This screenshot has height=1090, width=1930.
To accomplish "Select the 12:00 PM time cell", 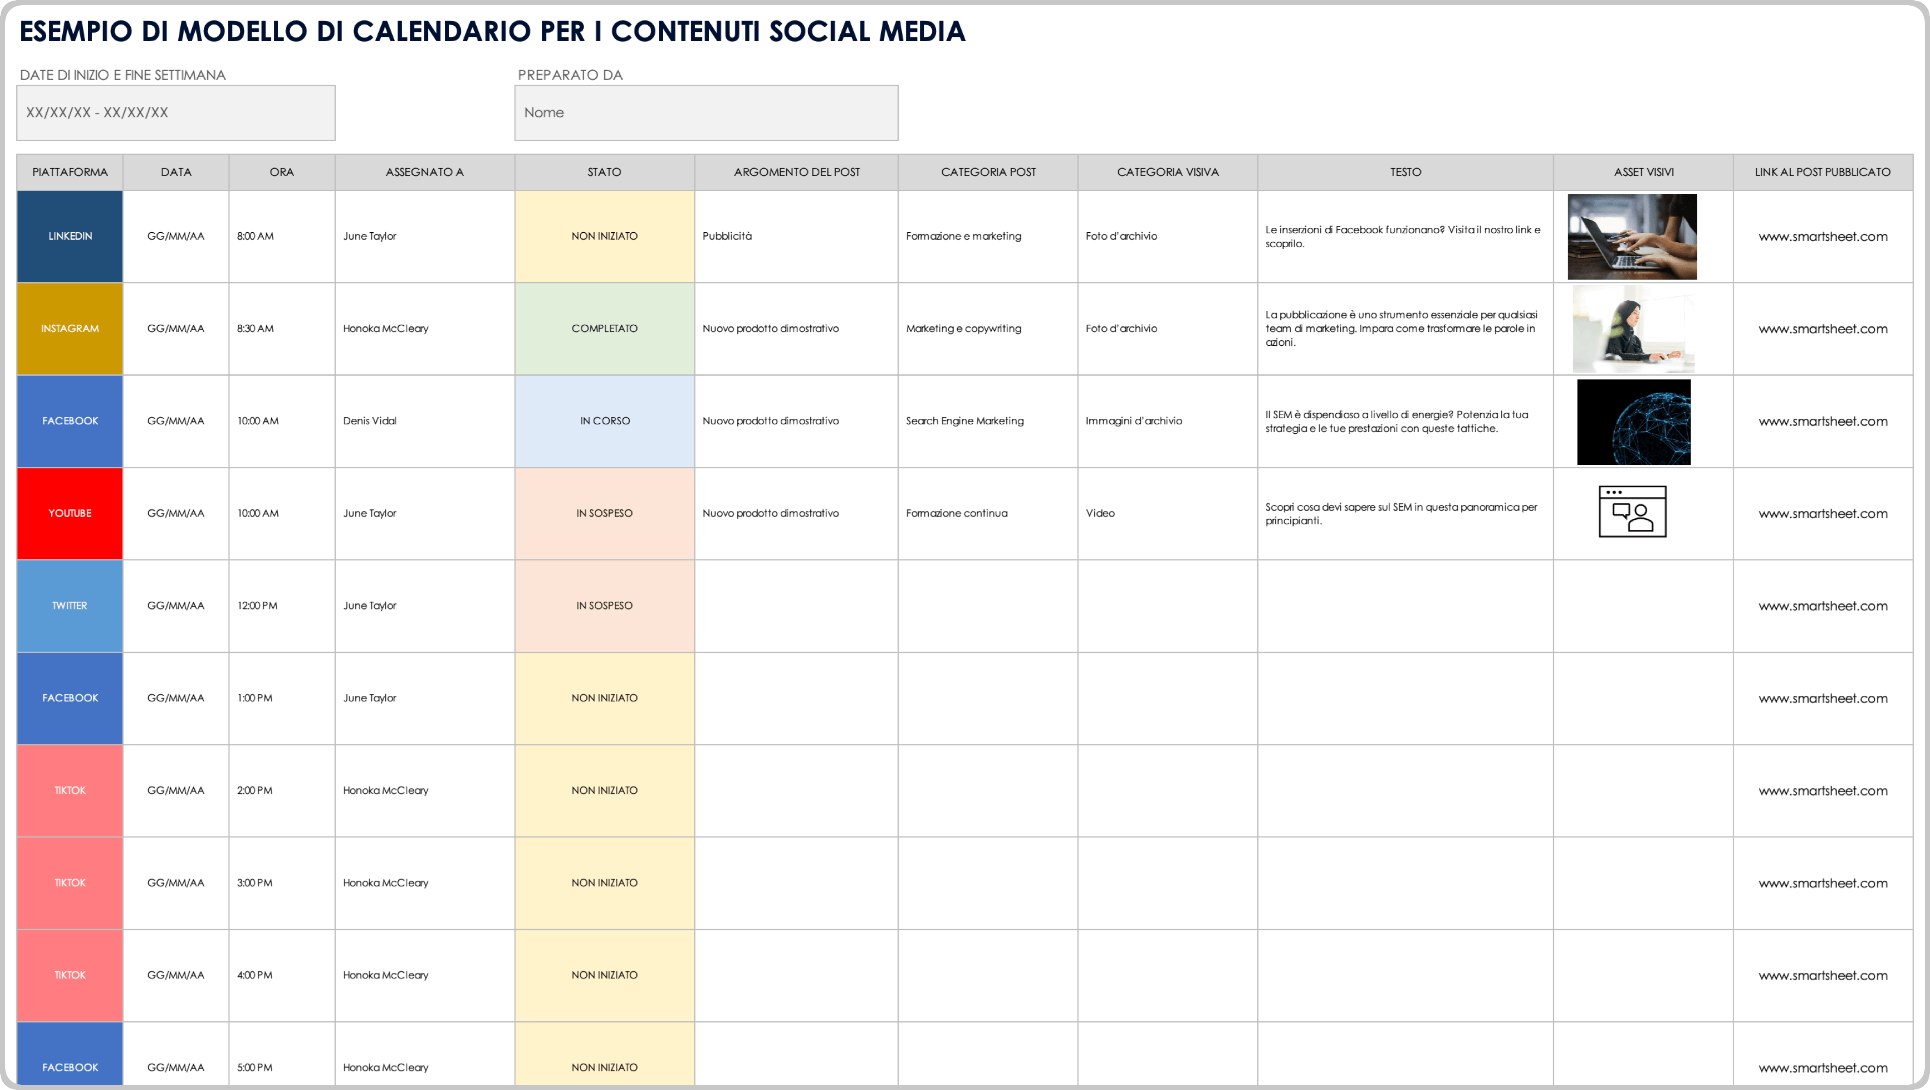I will pos(282,606).
